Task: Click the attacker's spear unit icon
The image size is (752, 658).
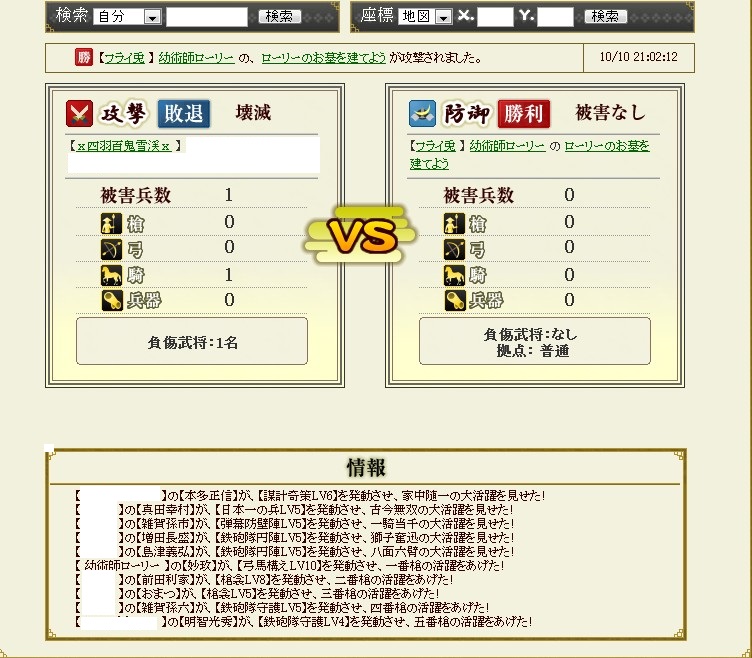Action: click(111, 223)
